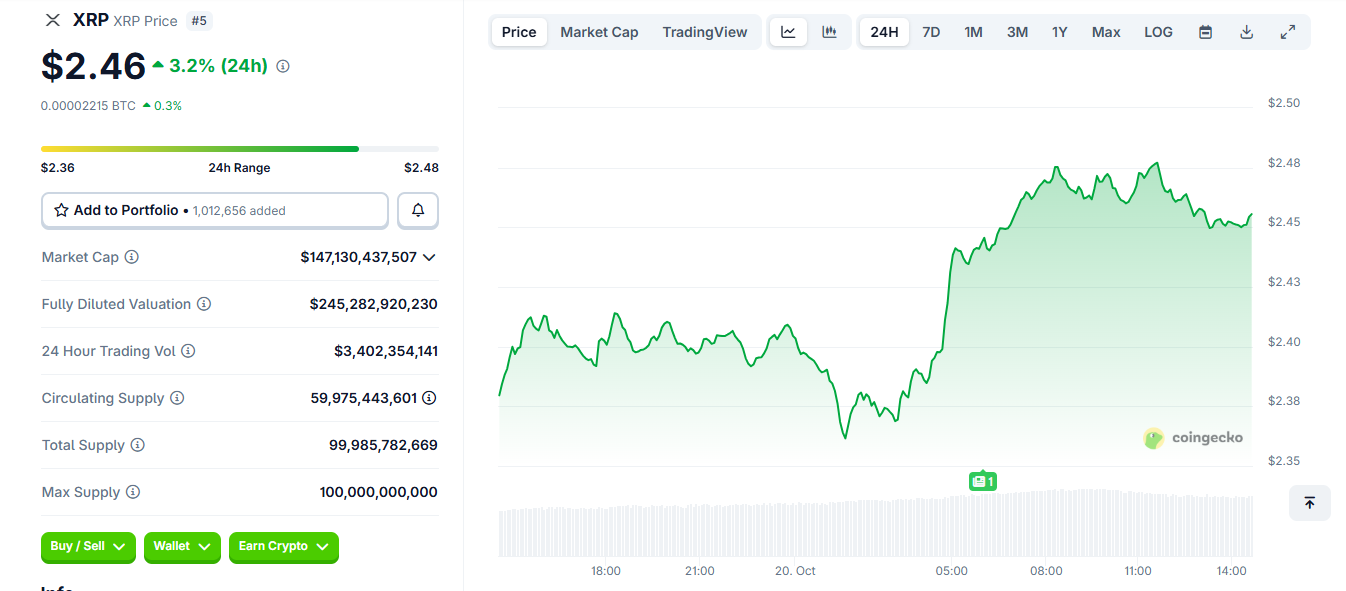Open the calendar date range picker
1346x591 pixels.
tap(1206, 32)
